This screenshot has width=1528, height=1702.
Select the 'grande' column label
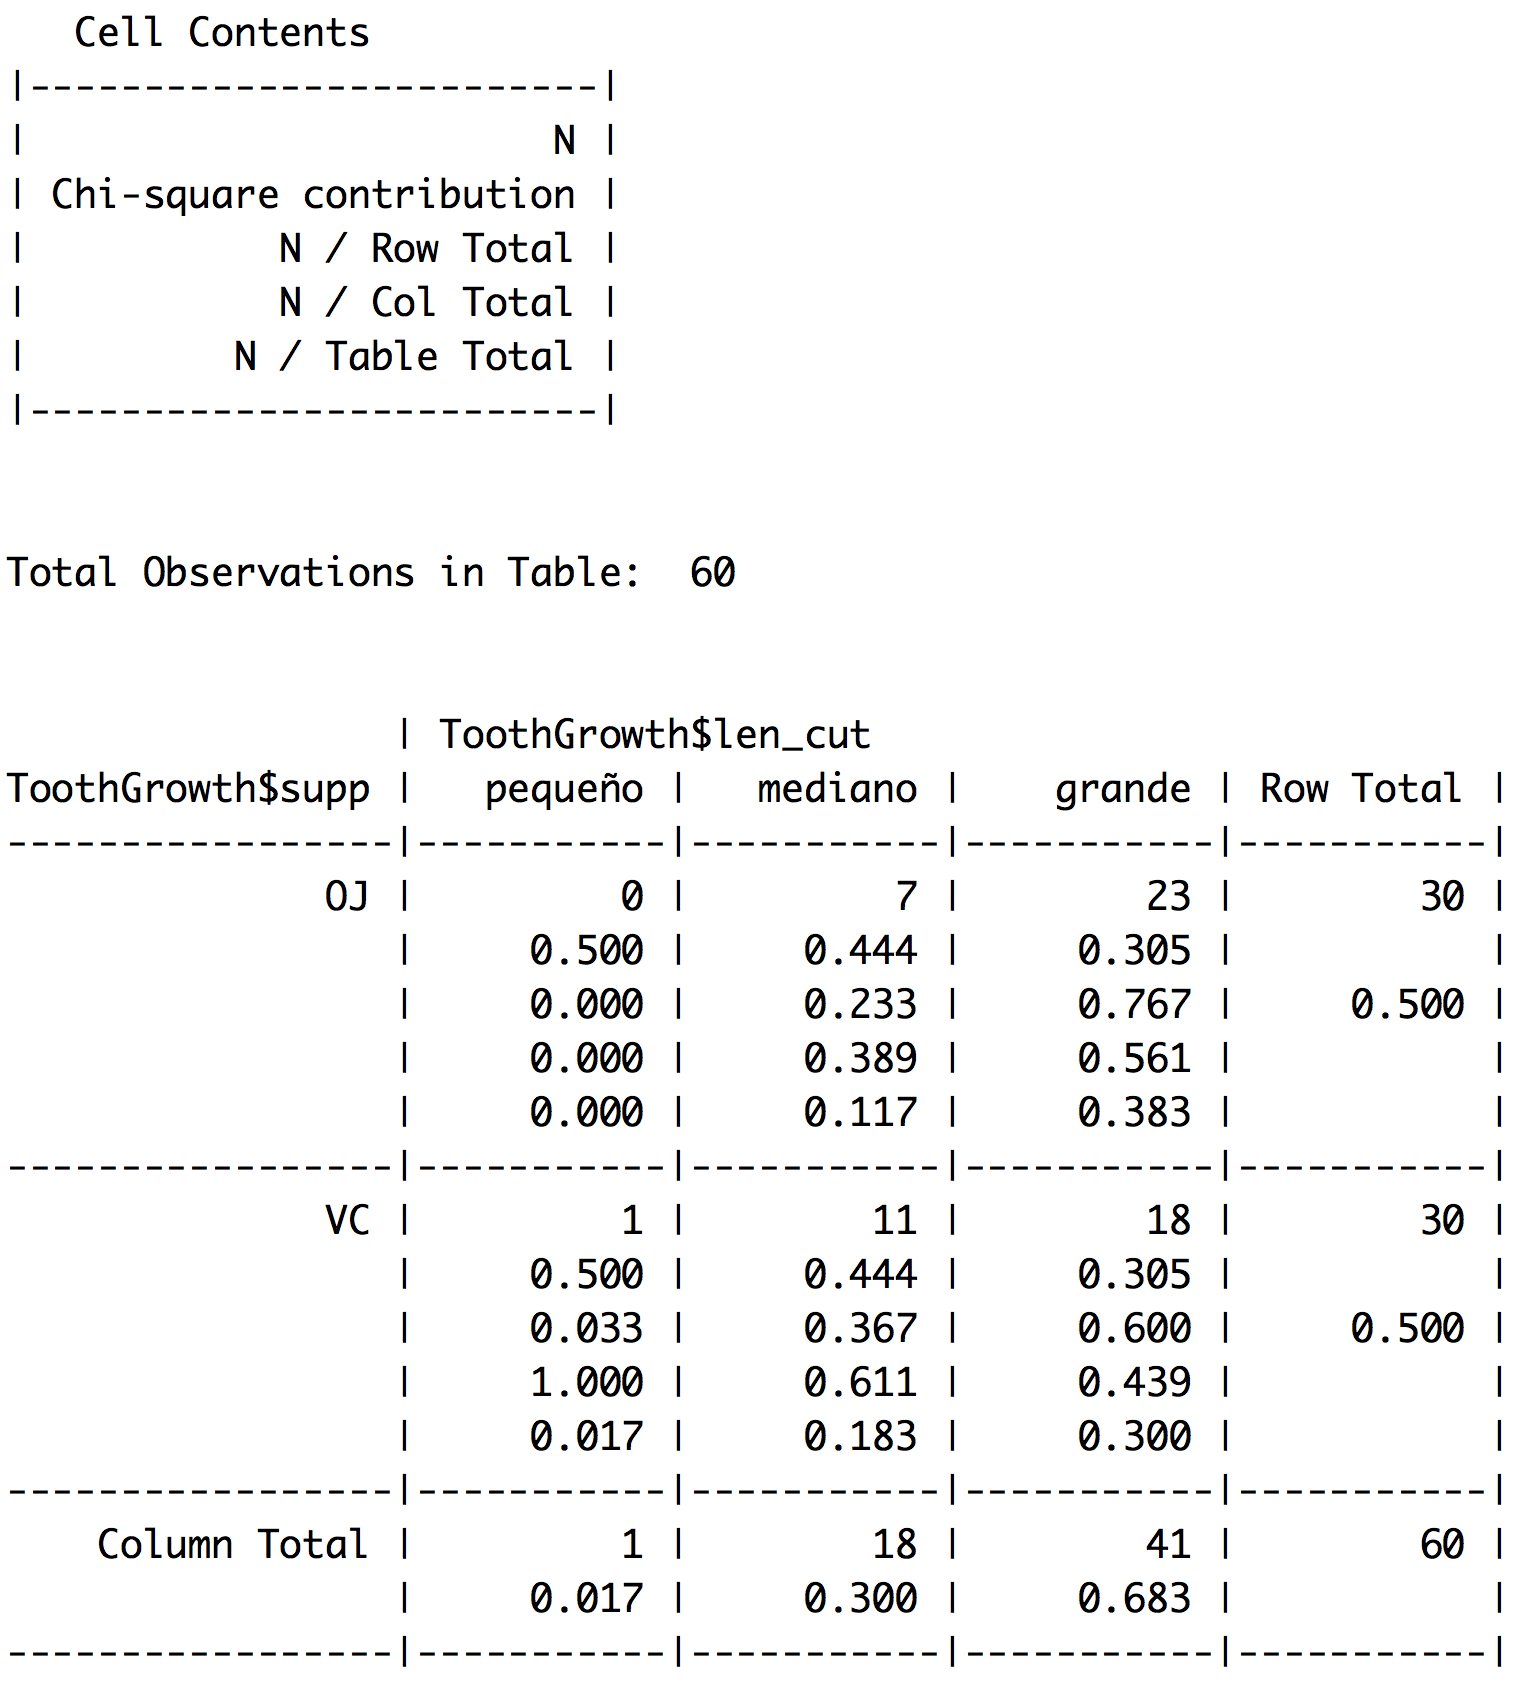(1123, 789)
